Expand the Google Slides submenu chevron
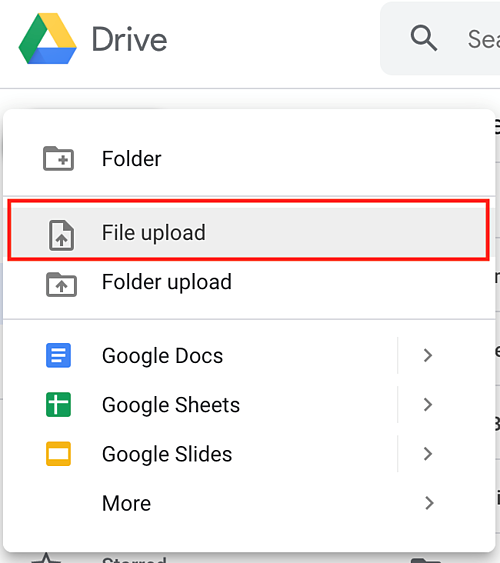Viewport: 500px width, 563px height. click(x=428, y=454)
